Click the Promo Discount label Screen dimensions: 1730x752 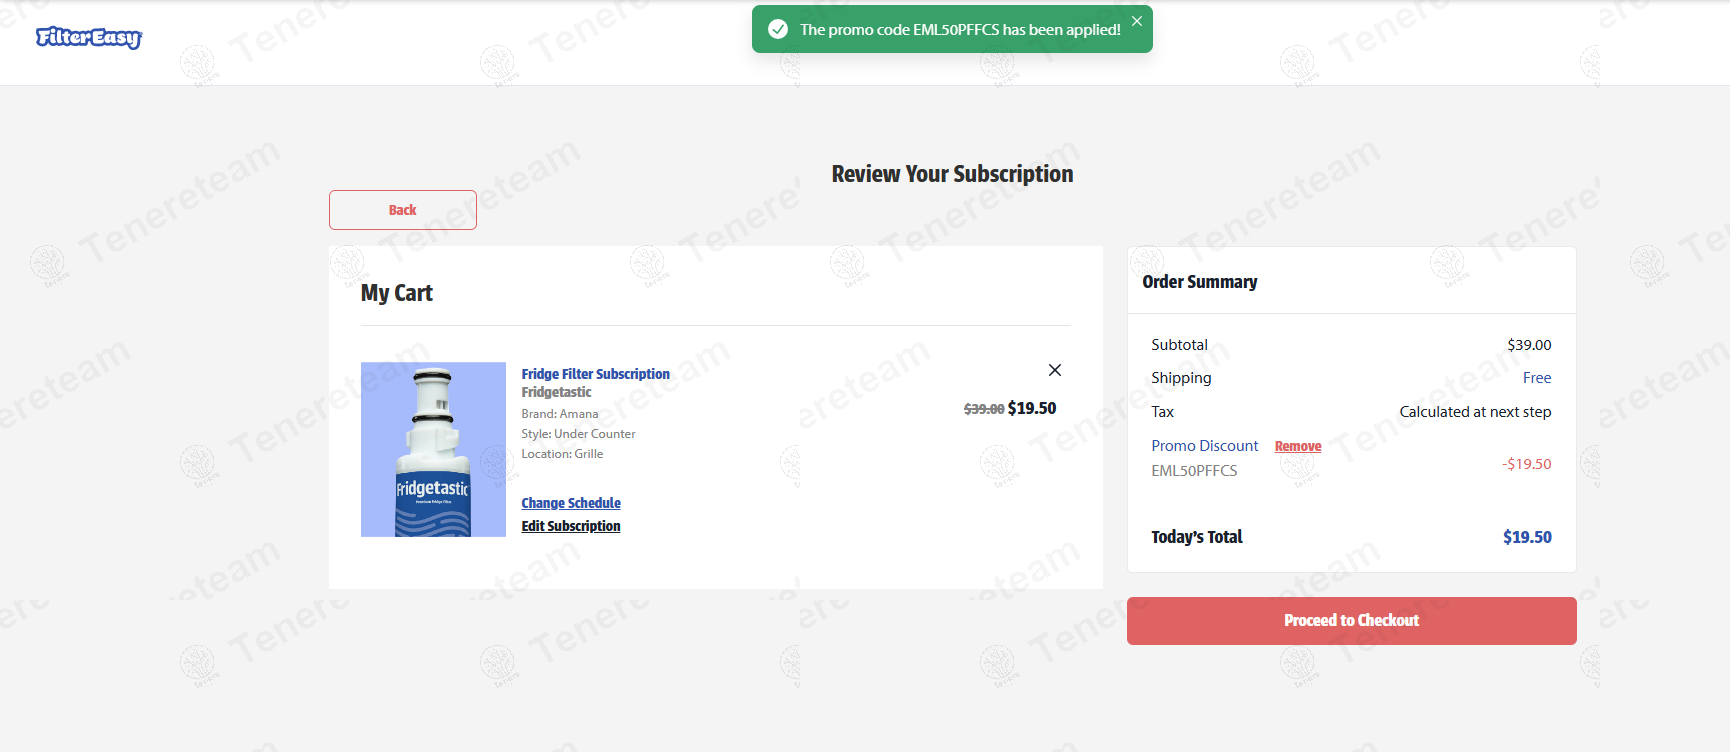(1204, 446)
